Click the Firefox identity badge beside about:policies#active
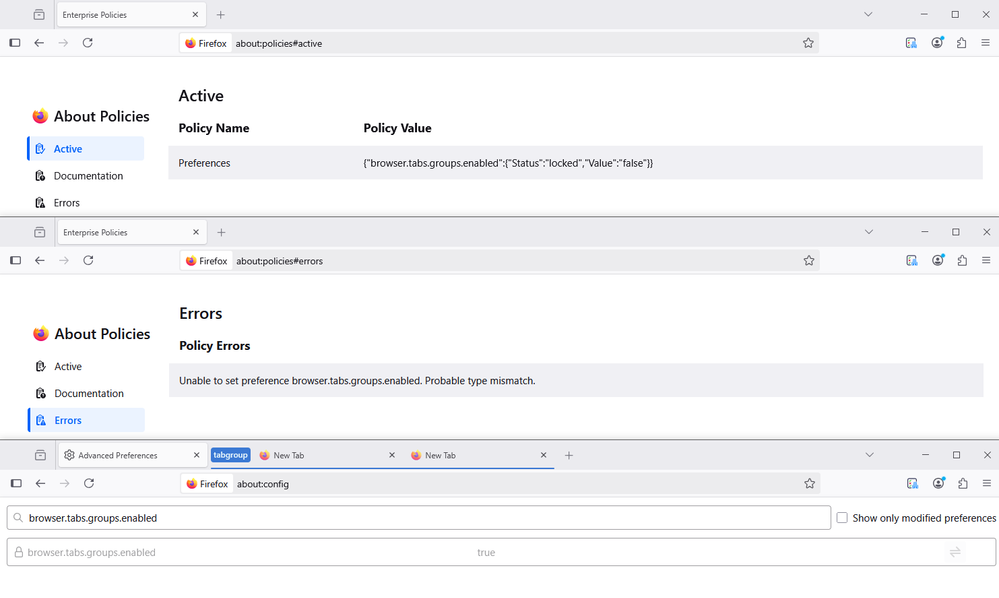Screen dimensions: 999x598 [x=206, y=44]
